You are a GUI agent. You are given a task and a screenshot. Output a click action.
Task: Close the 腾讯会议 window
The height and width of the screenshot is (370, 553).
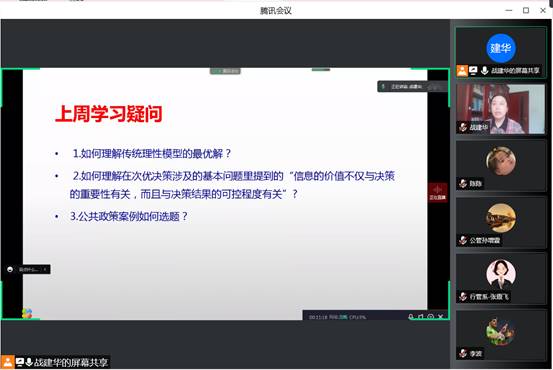pos(543,11)
